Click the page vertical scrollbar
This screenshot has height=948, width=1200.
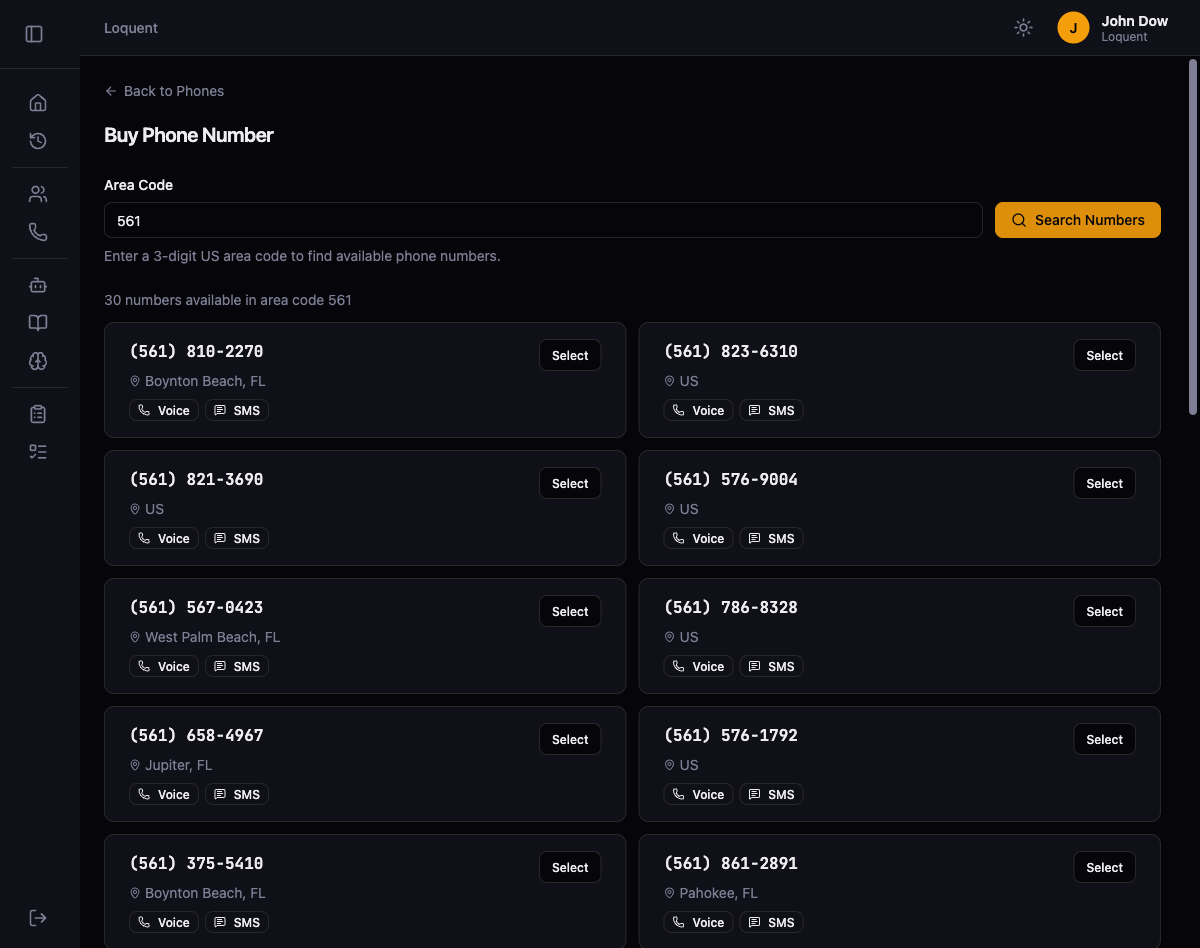(x=1192, y=237)
